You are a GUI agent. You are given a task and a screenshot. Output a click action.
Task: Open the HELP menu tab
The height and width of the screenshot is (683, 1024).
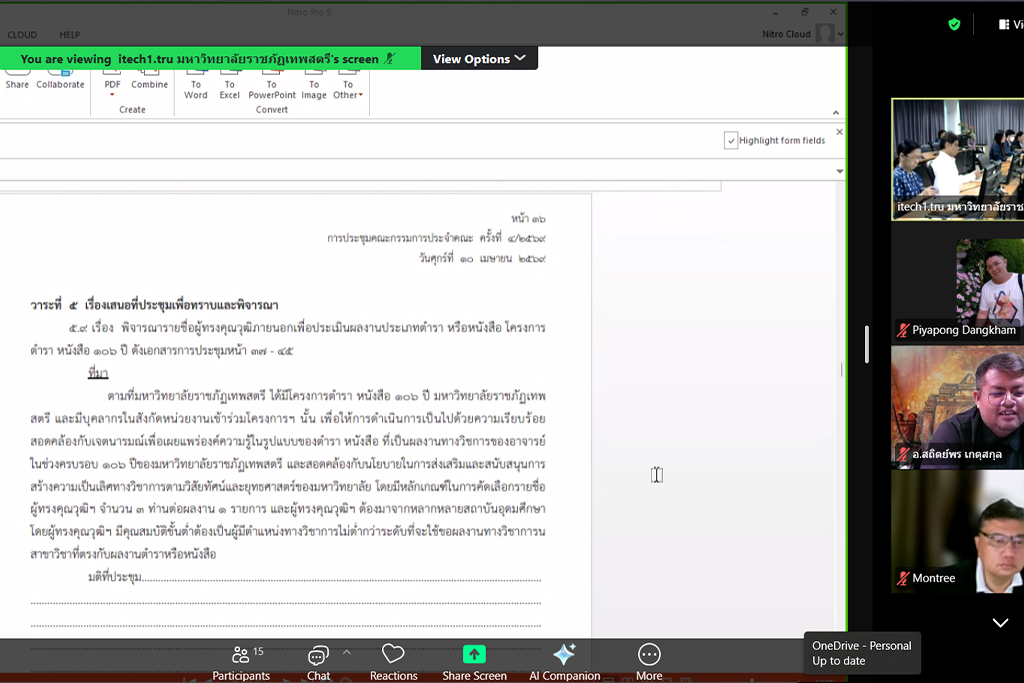click(x=70, y=35)
